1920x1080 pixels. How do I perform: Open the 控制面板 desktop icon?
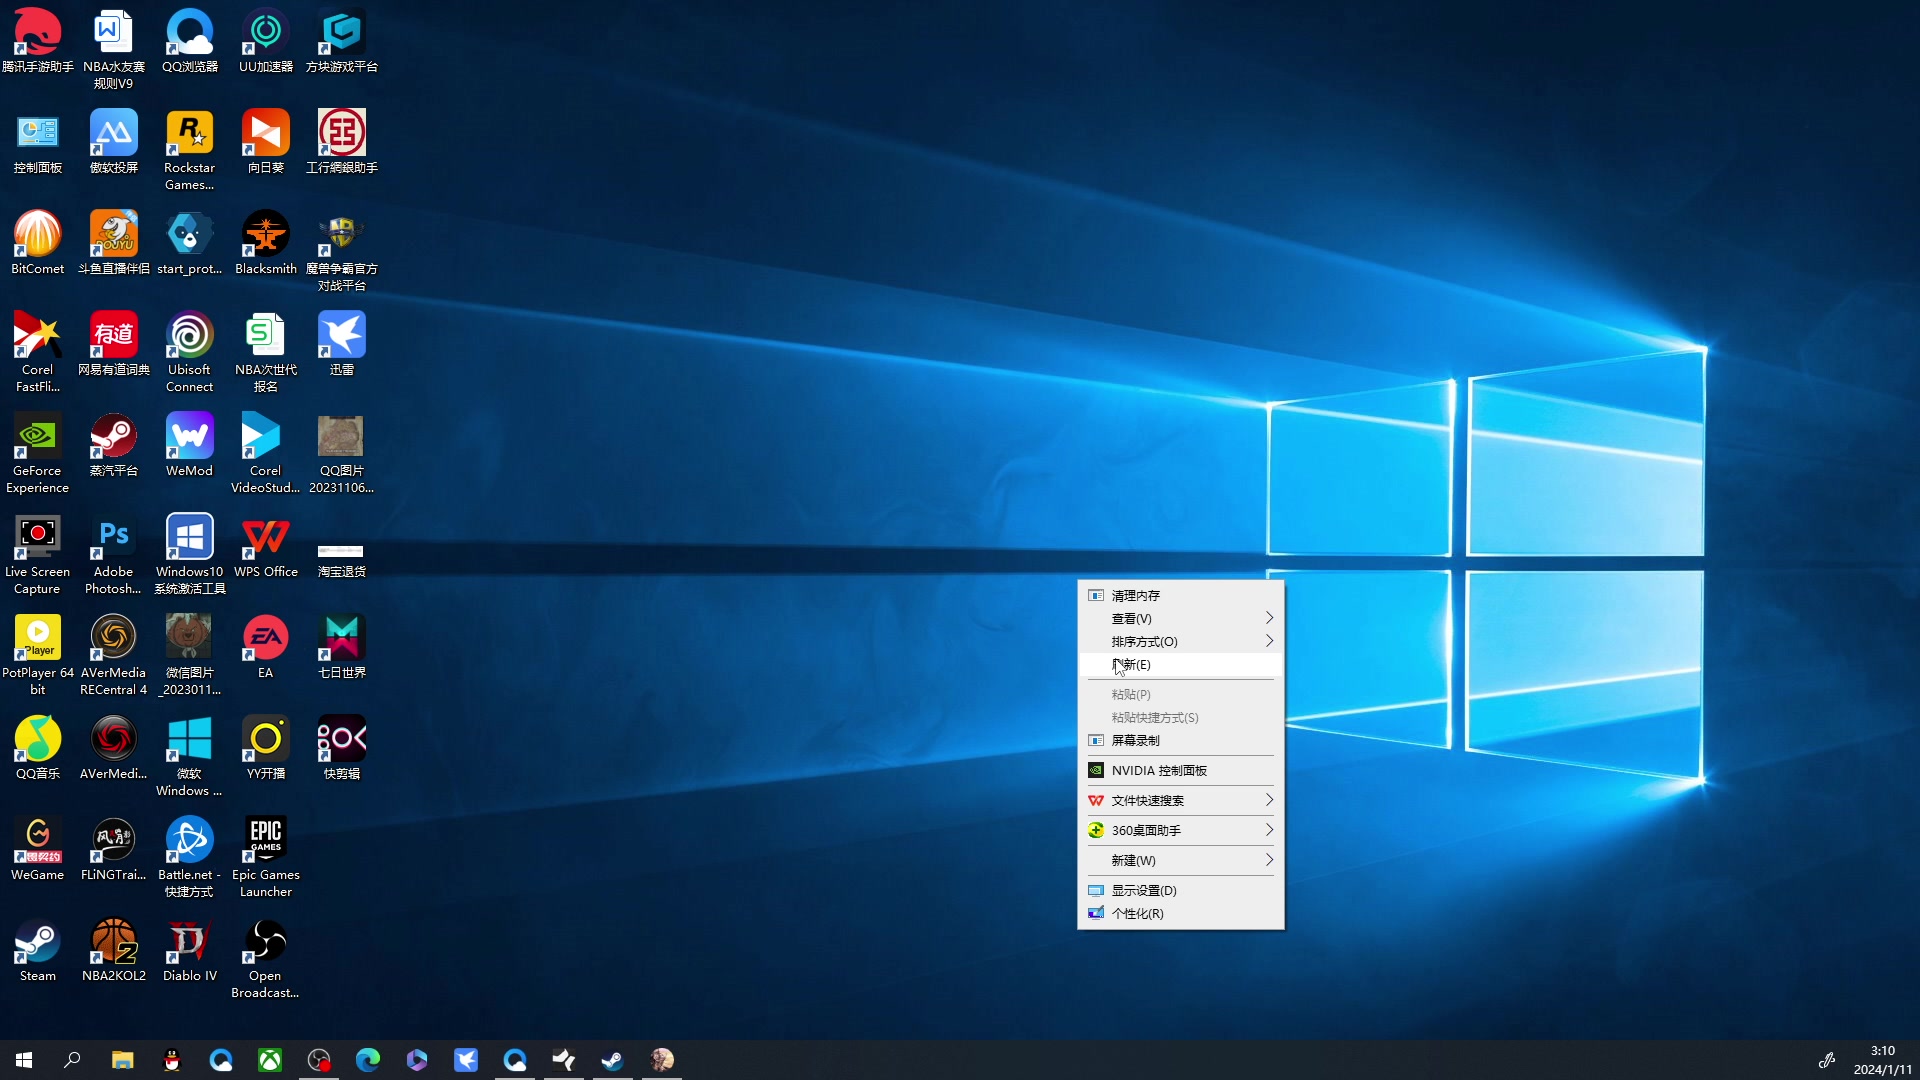click(x=38, y=142)
